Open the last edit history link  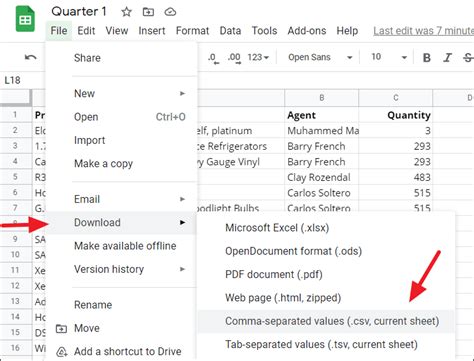(x=423, y=31)
